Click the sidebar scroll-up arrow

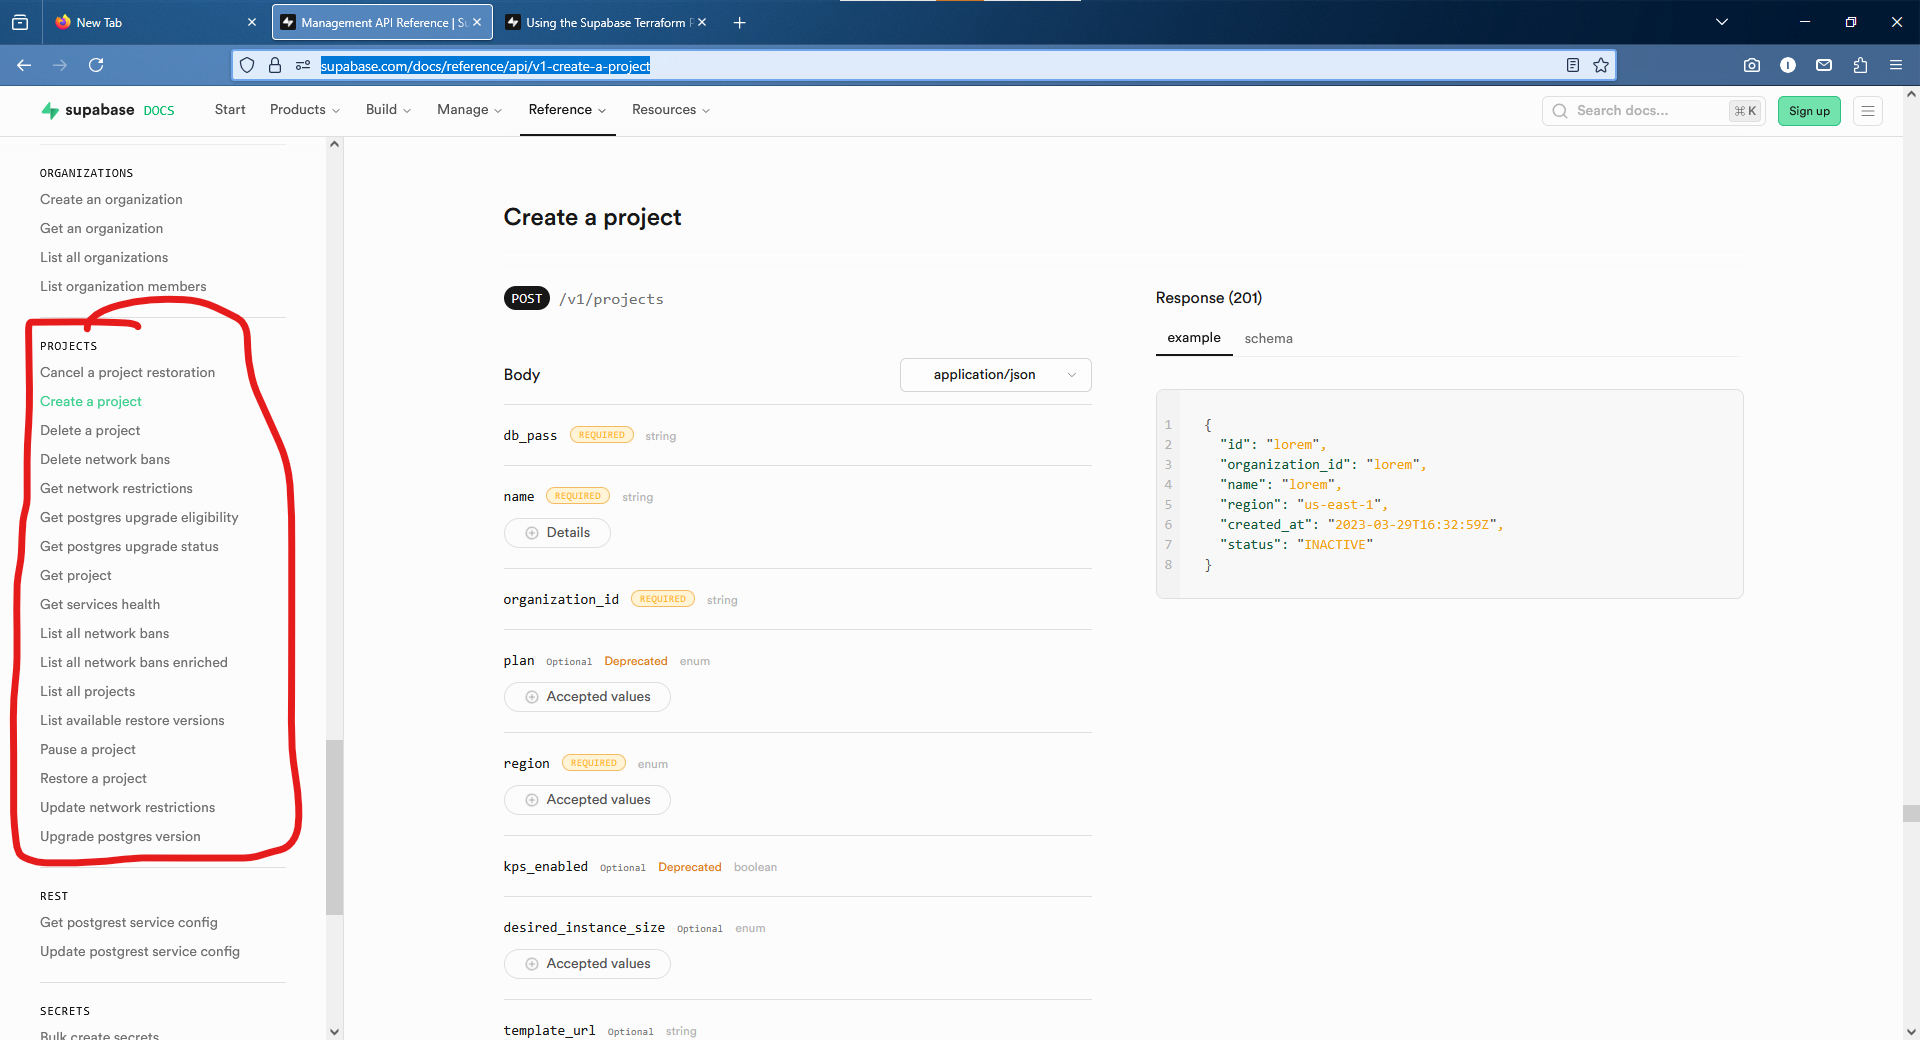coord(334,144)
